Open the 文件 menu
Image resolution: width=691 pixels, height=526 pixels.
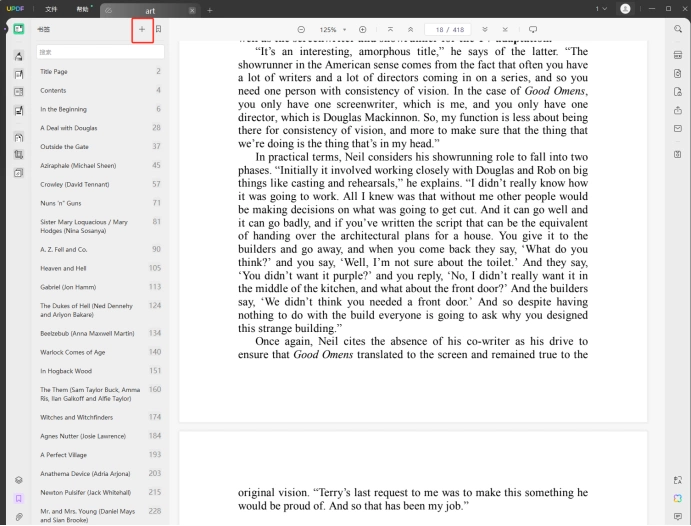tap(51, 9)
